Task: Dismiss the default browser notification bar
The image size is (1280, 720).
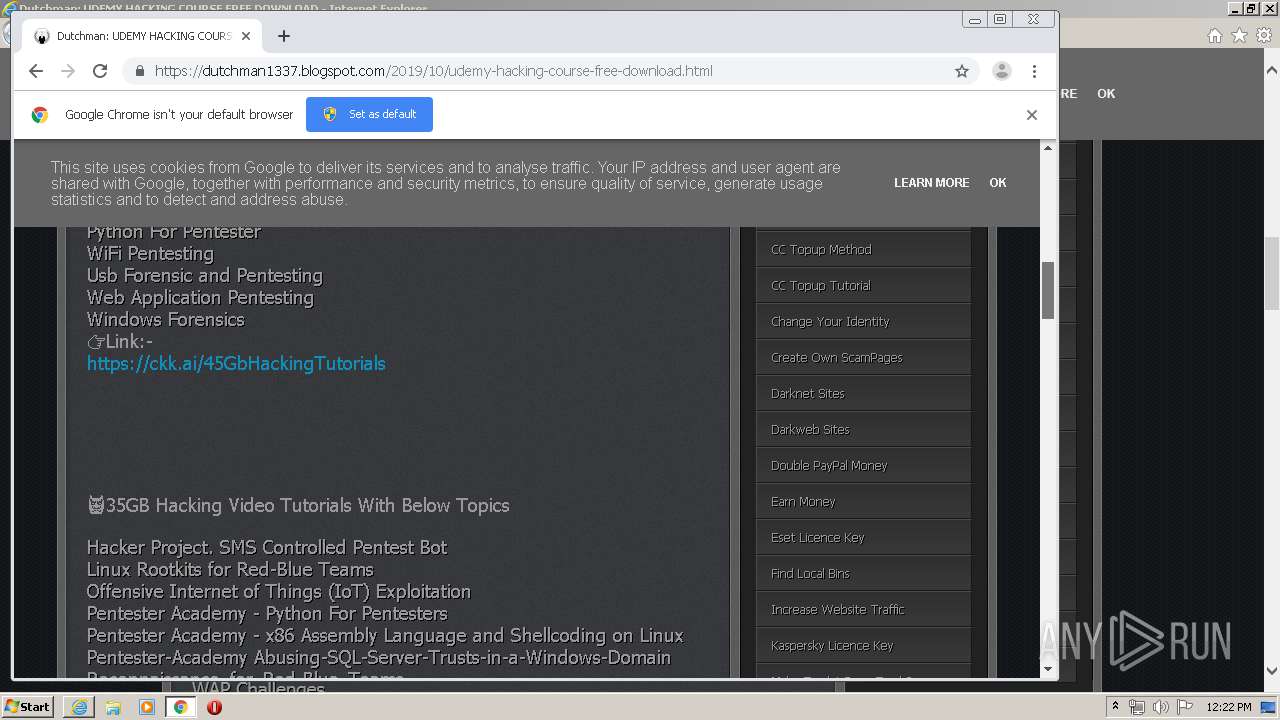Action: (1032, 115)
